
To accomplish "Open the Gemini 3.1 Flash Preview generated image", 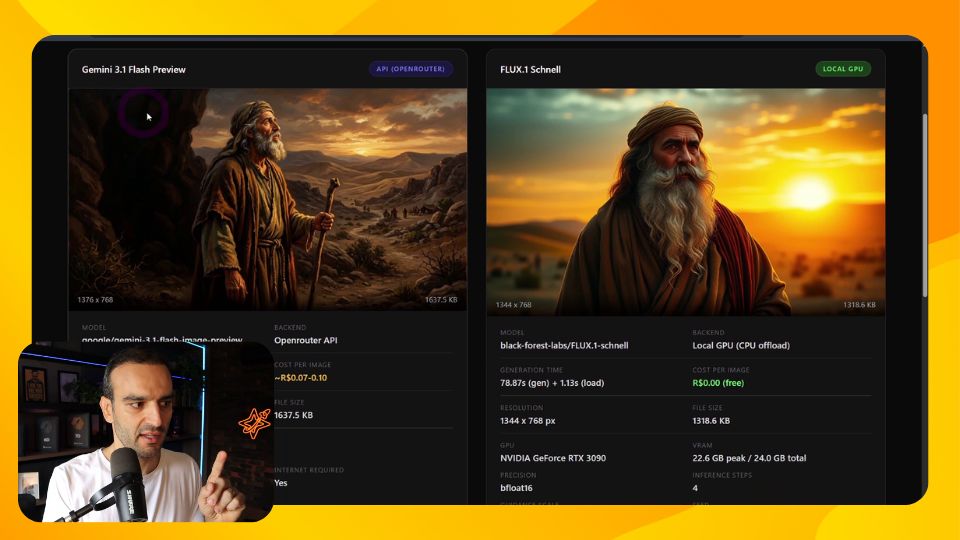I will (x=268, y=199).
